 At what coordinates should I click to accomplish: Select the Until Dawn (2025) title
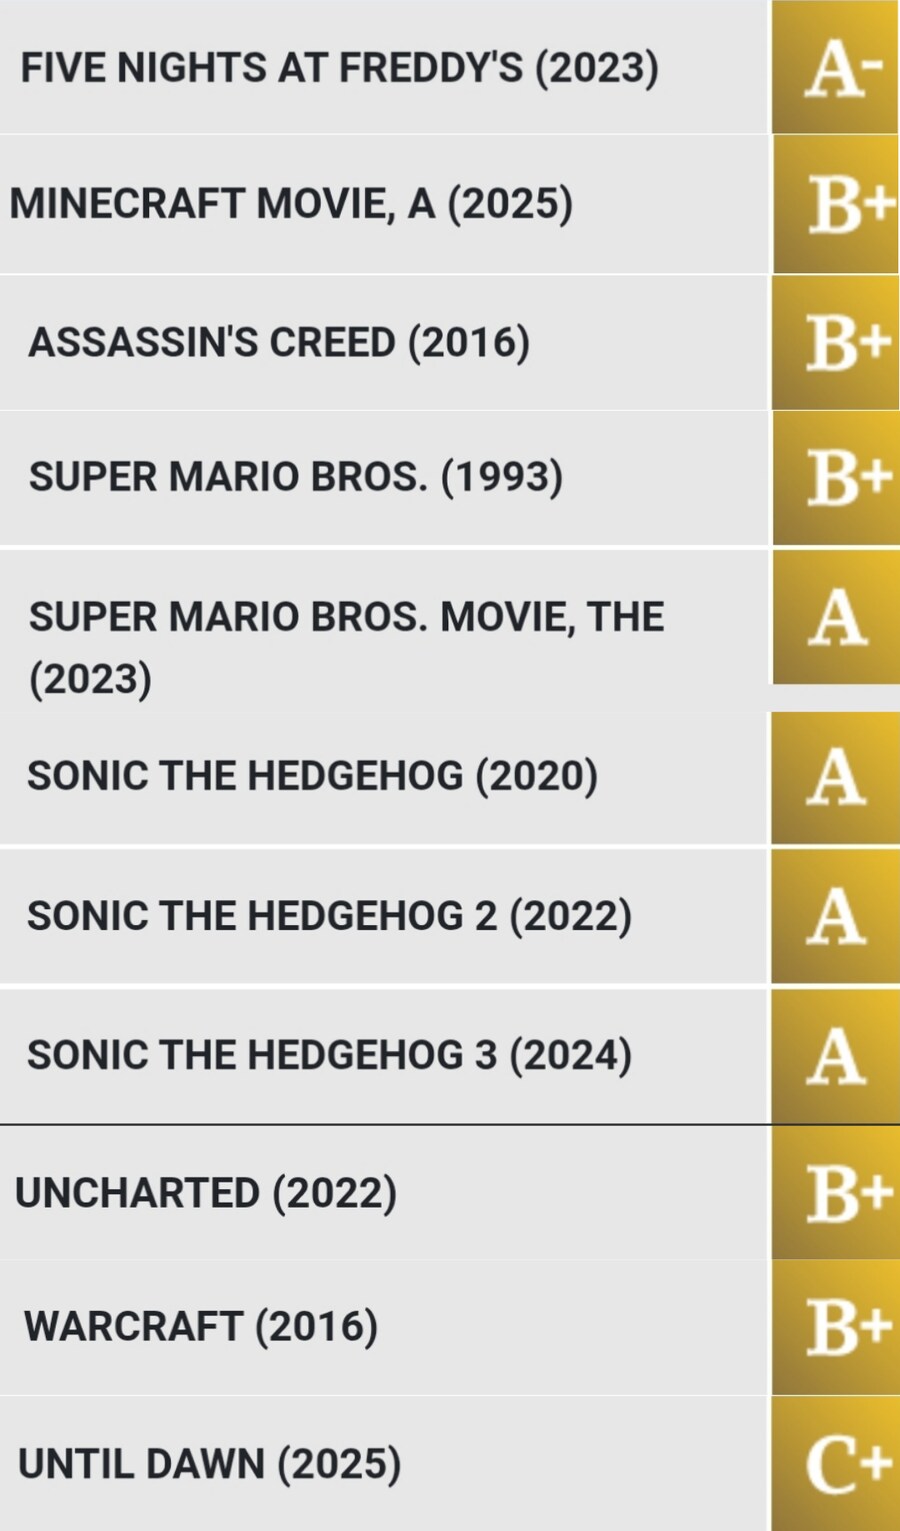210,1464
